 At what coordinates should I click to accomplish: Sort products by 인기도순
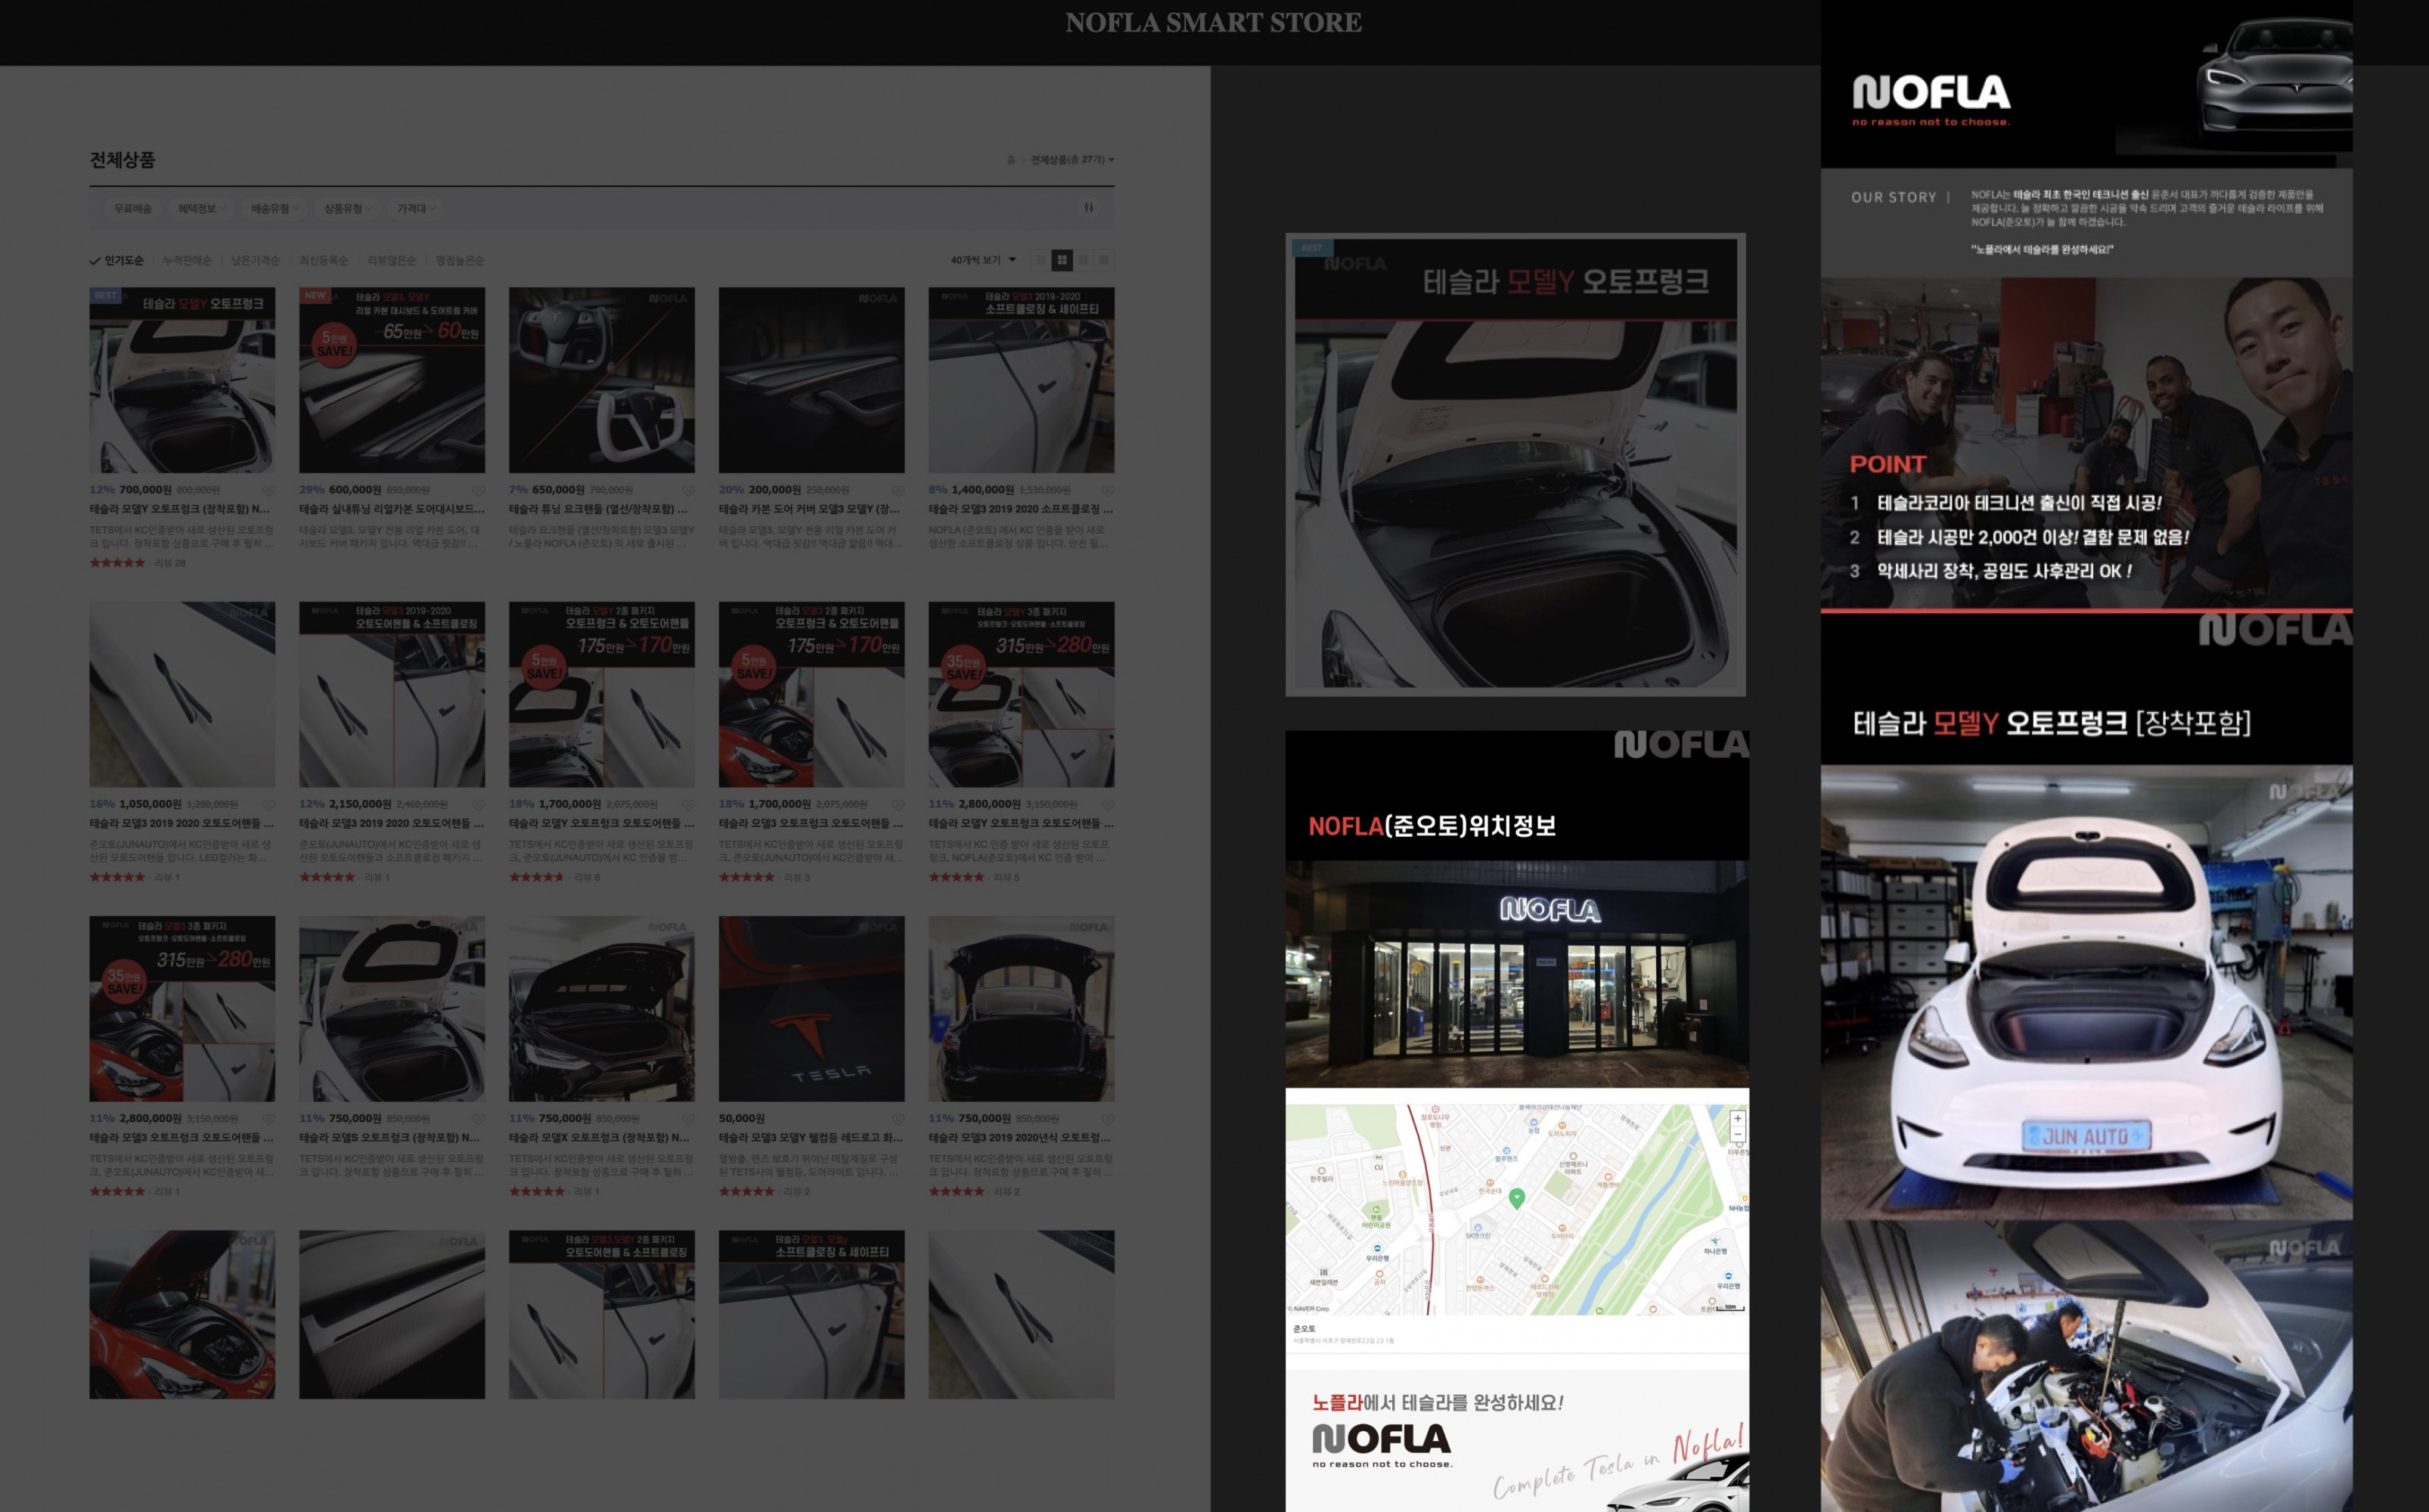pos(117,260)
